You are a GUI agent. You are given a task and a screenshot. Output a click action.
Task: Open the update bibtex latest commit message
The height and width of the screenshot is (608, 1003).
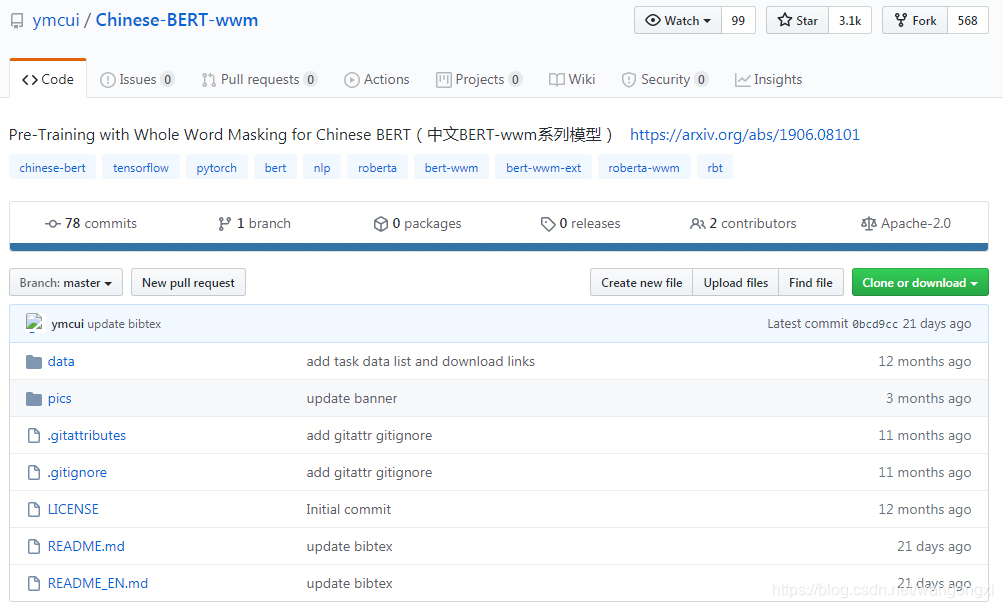124,324
